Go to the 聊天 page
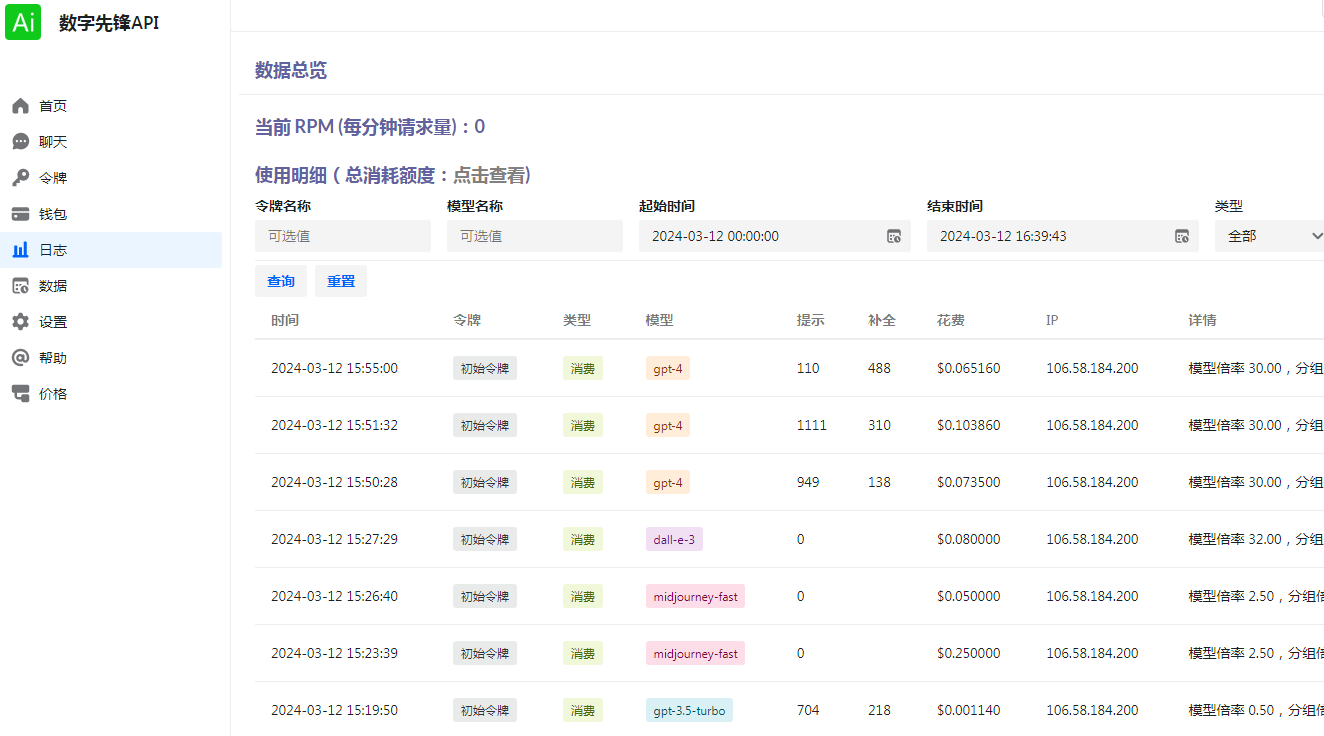 click(x=111, y=142)
